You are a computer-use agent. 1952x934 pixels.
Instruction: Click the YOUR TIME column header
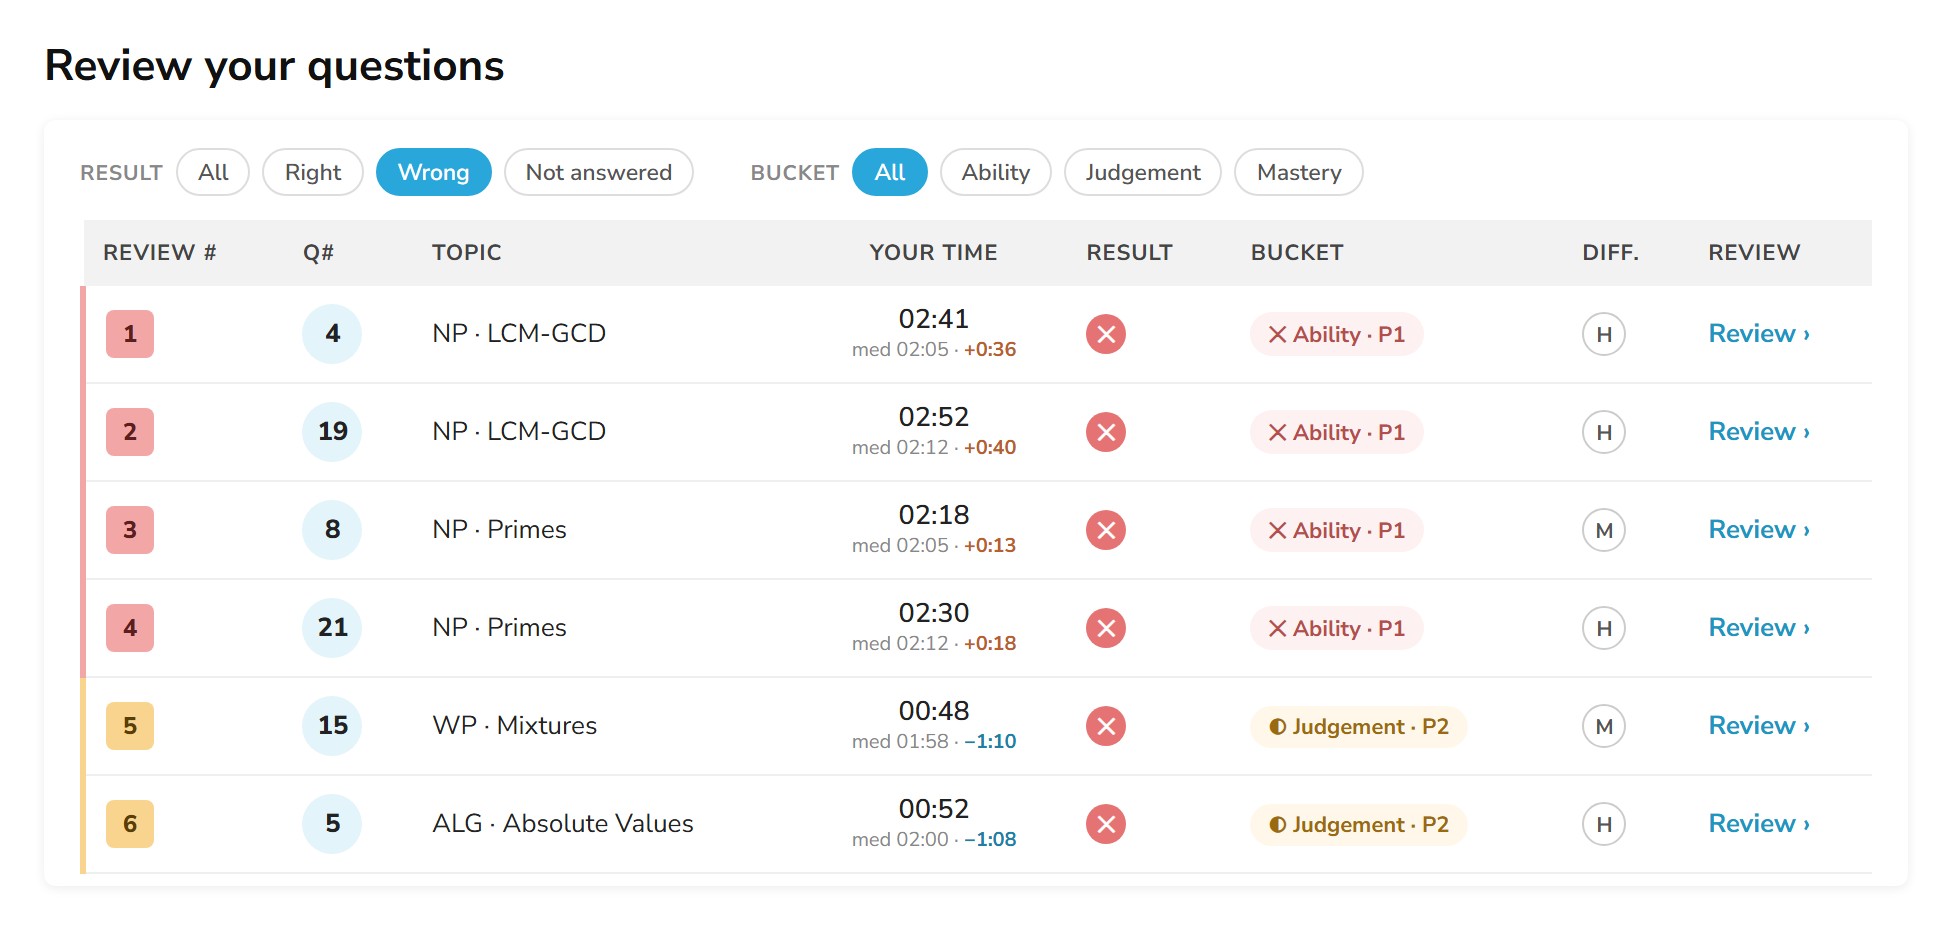pyautogui.click(x=934, y=253)
